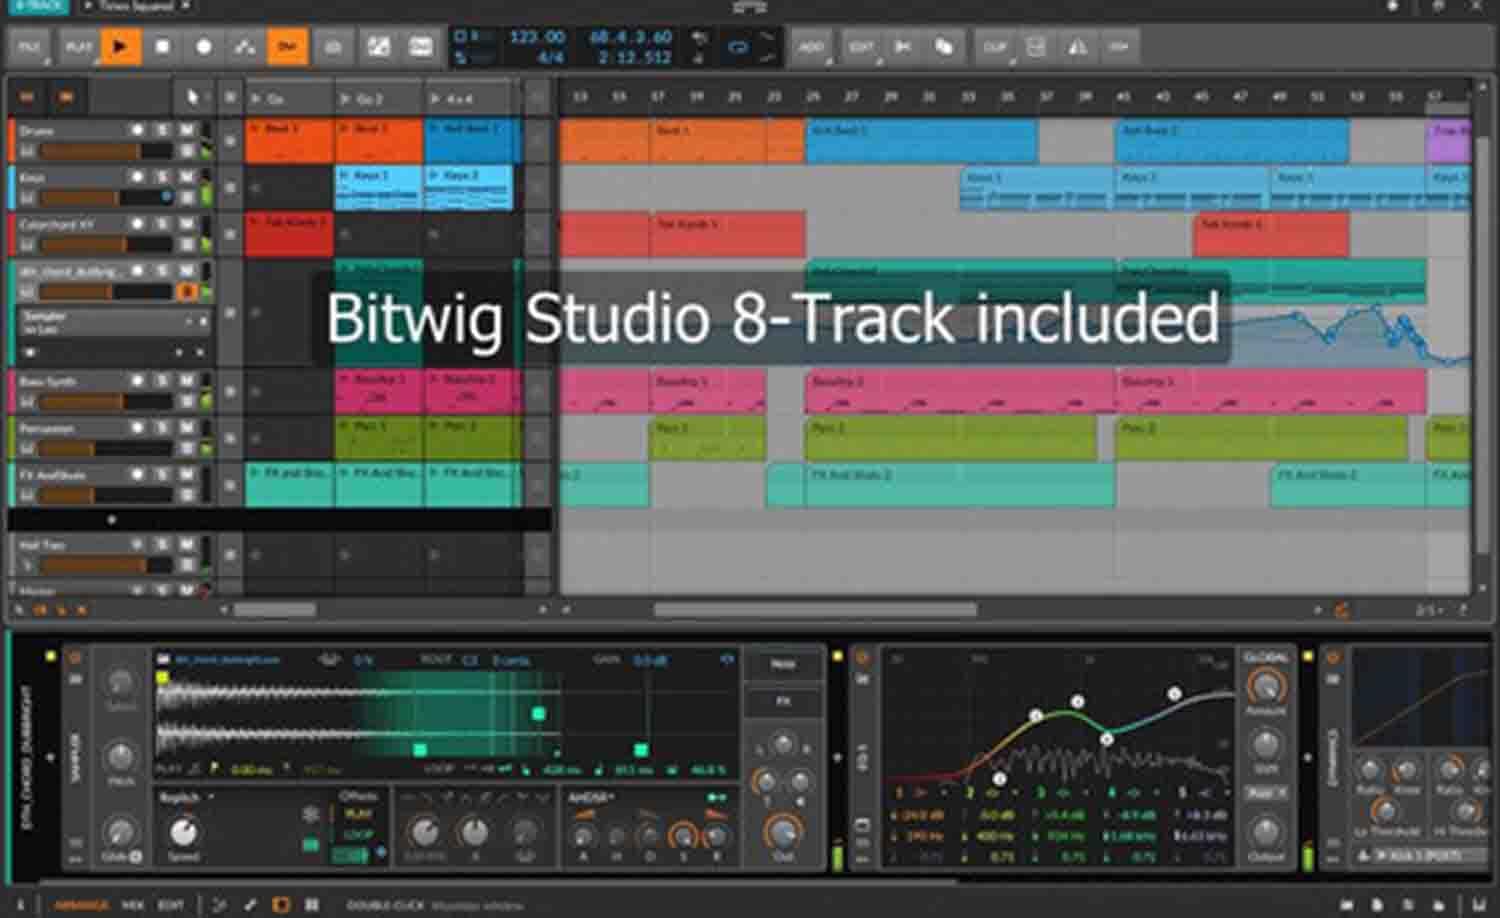Click the Stop button in the transport
The image size is (1500, 918).
click(x=162, y=47)
